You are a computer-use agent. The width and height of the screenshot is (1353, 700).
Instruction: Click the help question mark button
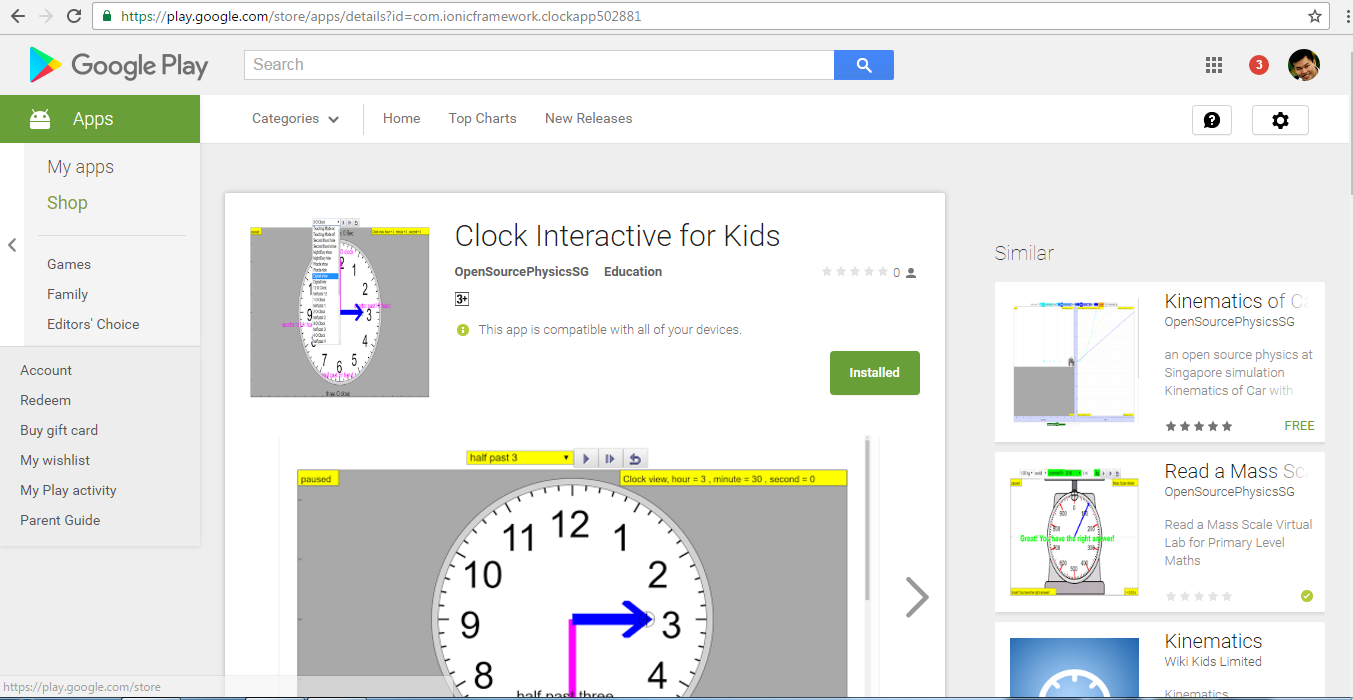point(1212,120)
